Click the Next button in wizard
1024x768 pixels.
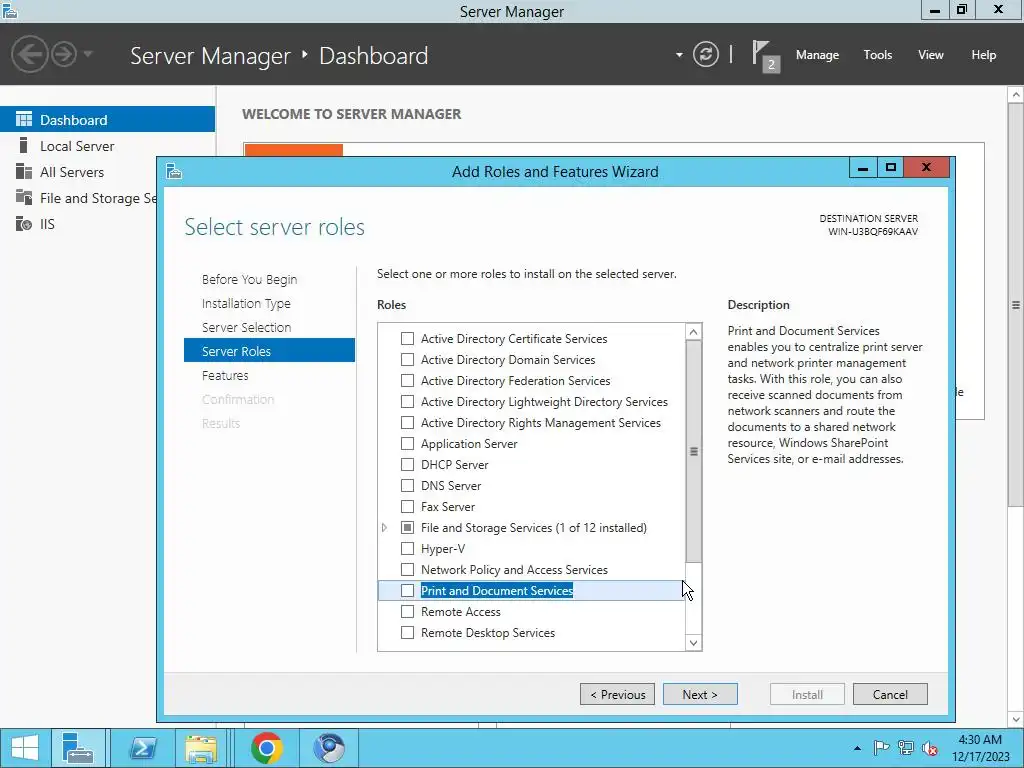(700, 694)
